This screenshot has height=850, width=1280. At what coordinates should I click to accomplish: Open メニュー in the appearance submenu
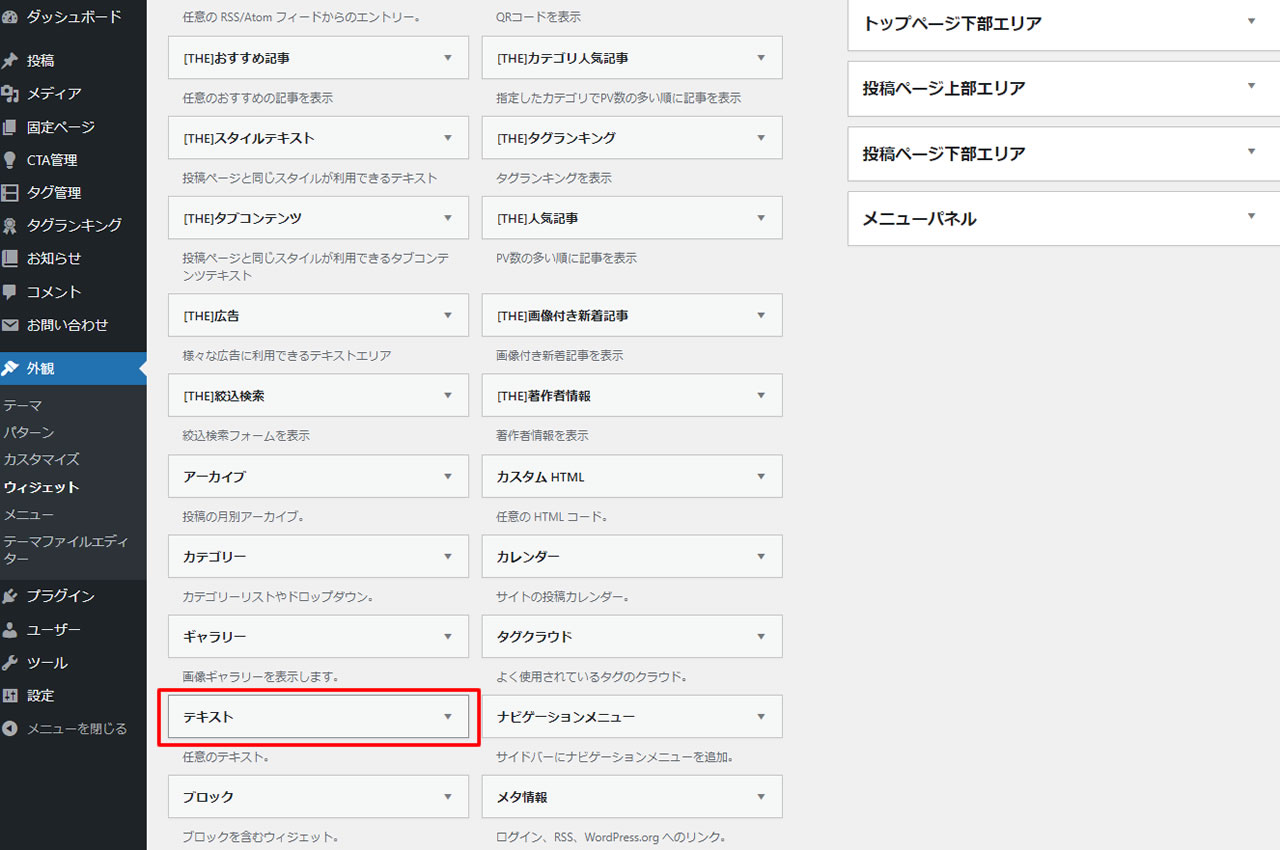(29, 515)
